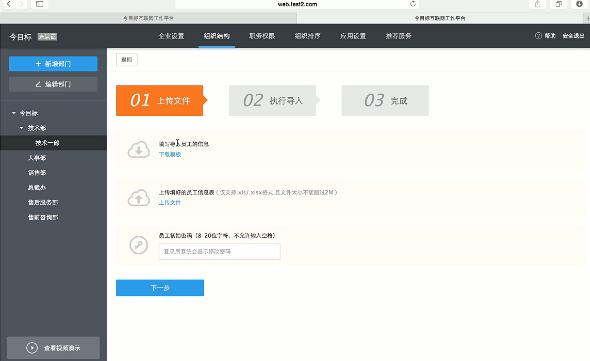Click the 上传文件 link
This screenshot has width=590, height=361.
click(x=170, y=203)
